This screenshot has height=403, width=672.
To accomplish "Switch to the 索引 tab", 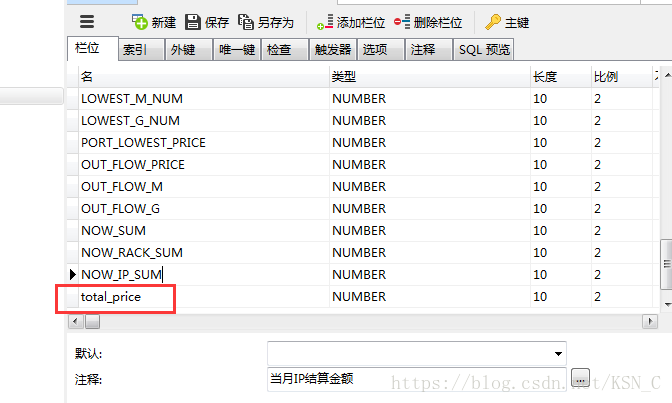I will click(141, 50).
